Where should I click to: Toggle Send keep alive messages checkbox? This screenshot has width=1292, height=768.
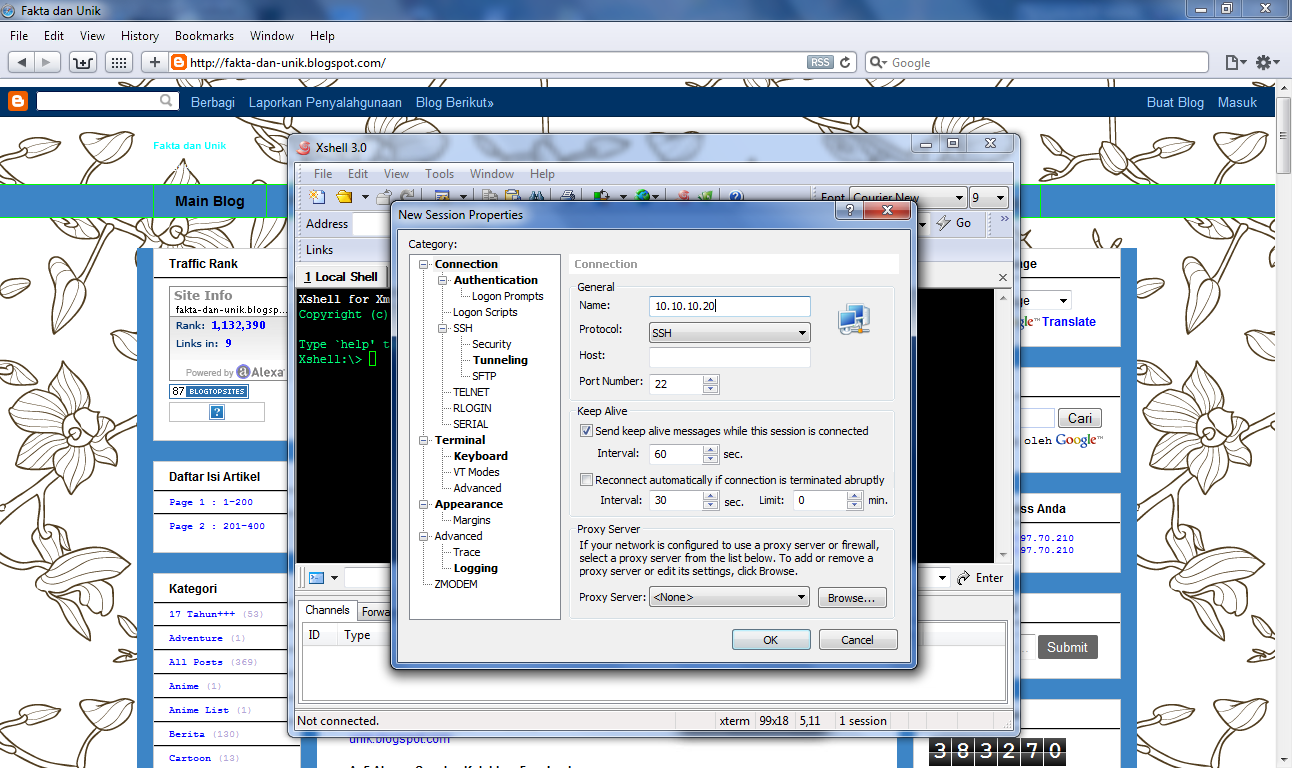(x=587, y=431)
